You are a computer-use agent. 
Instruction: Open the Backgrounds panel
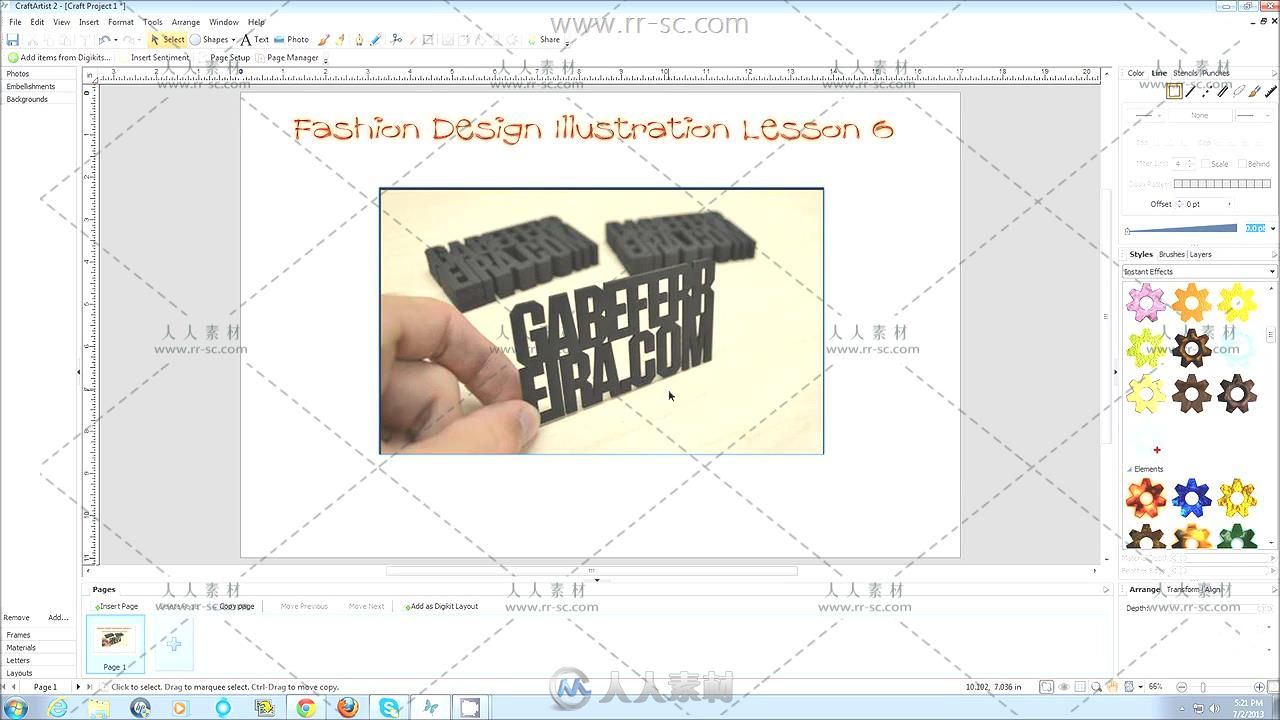pyautogui.click(x=27, y=100)
